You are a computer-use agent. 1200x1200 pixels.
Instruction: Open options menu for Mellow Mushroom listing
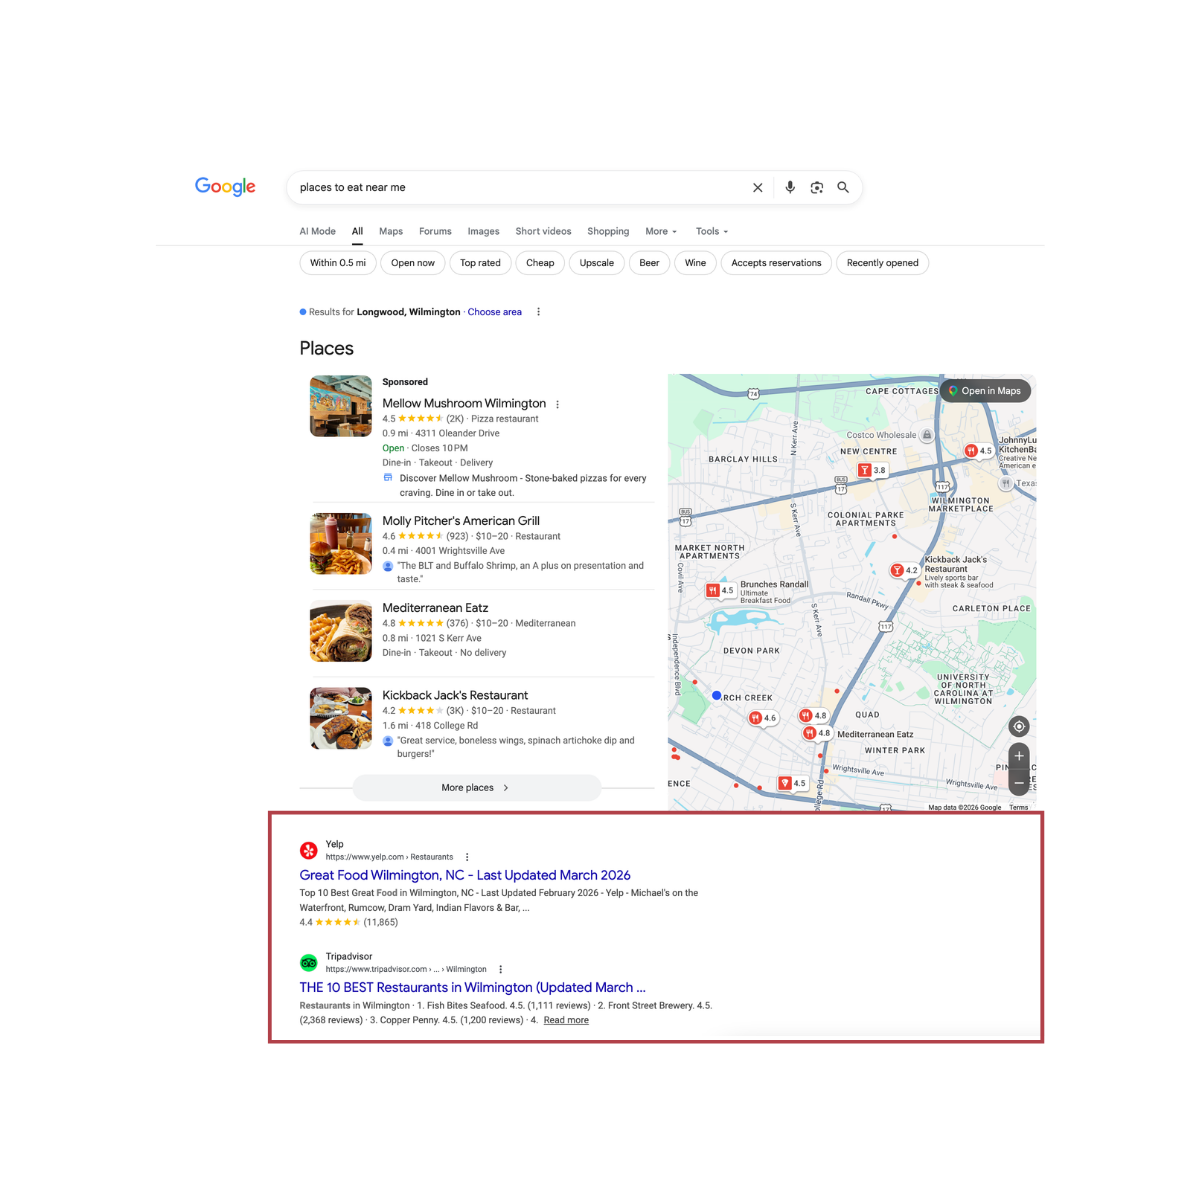click(x=558, y=405)
